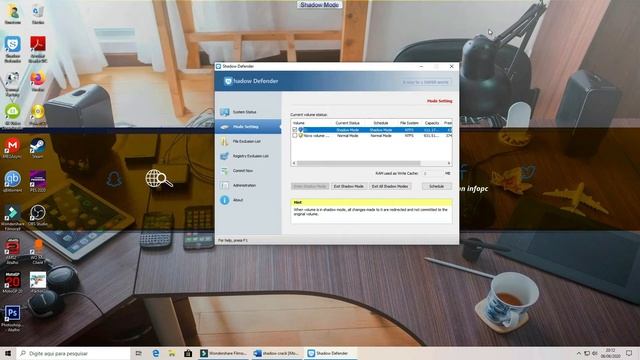Open the notification center icon
This screenshot has width=640, height=360.
click(x=629, y=353)
